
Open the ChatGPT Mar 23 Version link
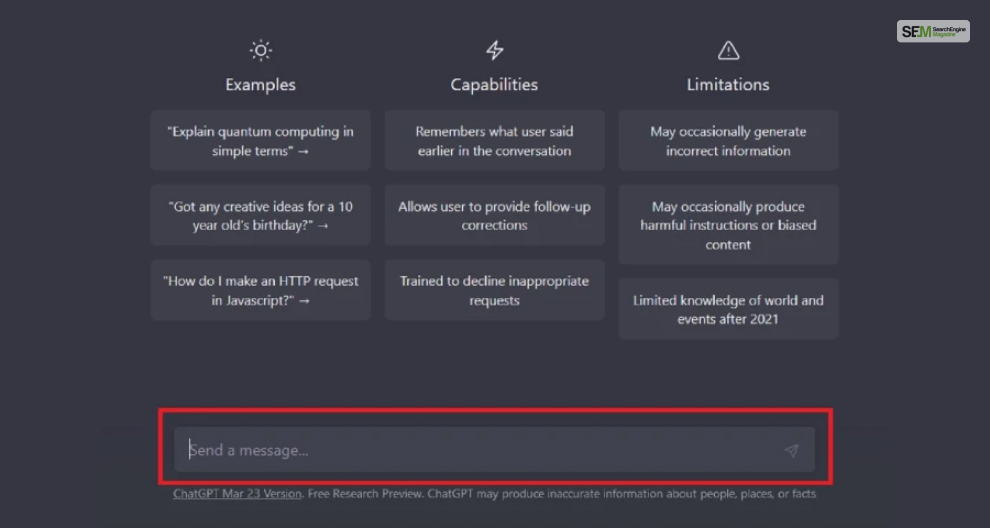[x=237, y=494]
